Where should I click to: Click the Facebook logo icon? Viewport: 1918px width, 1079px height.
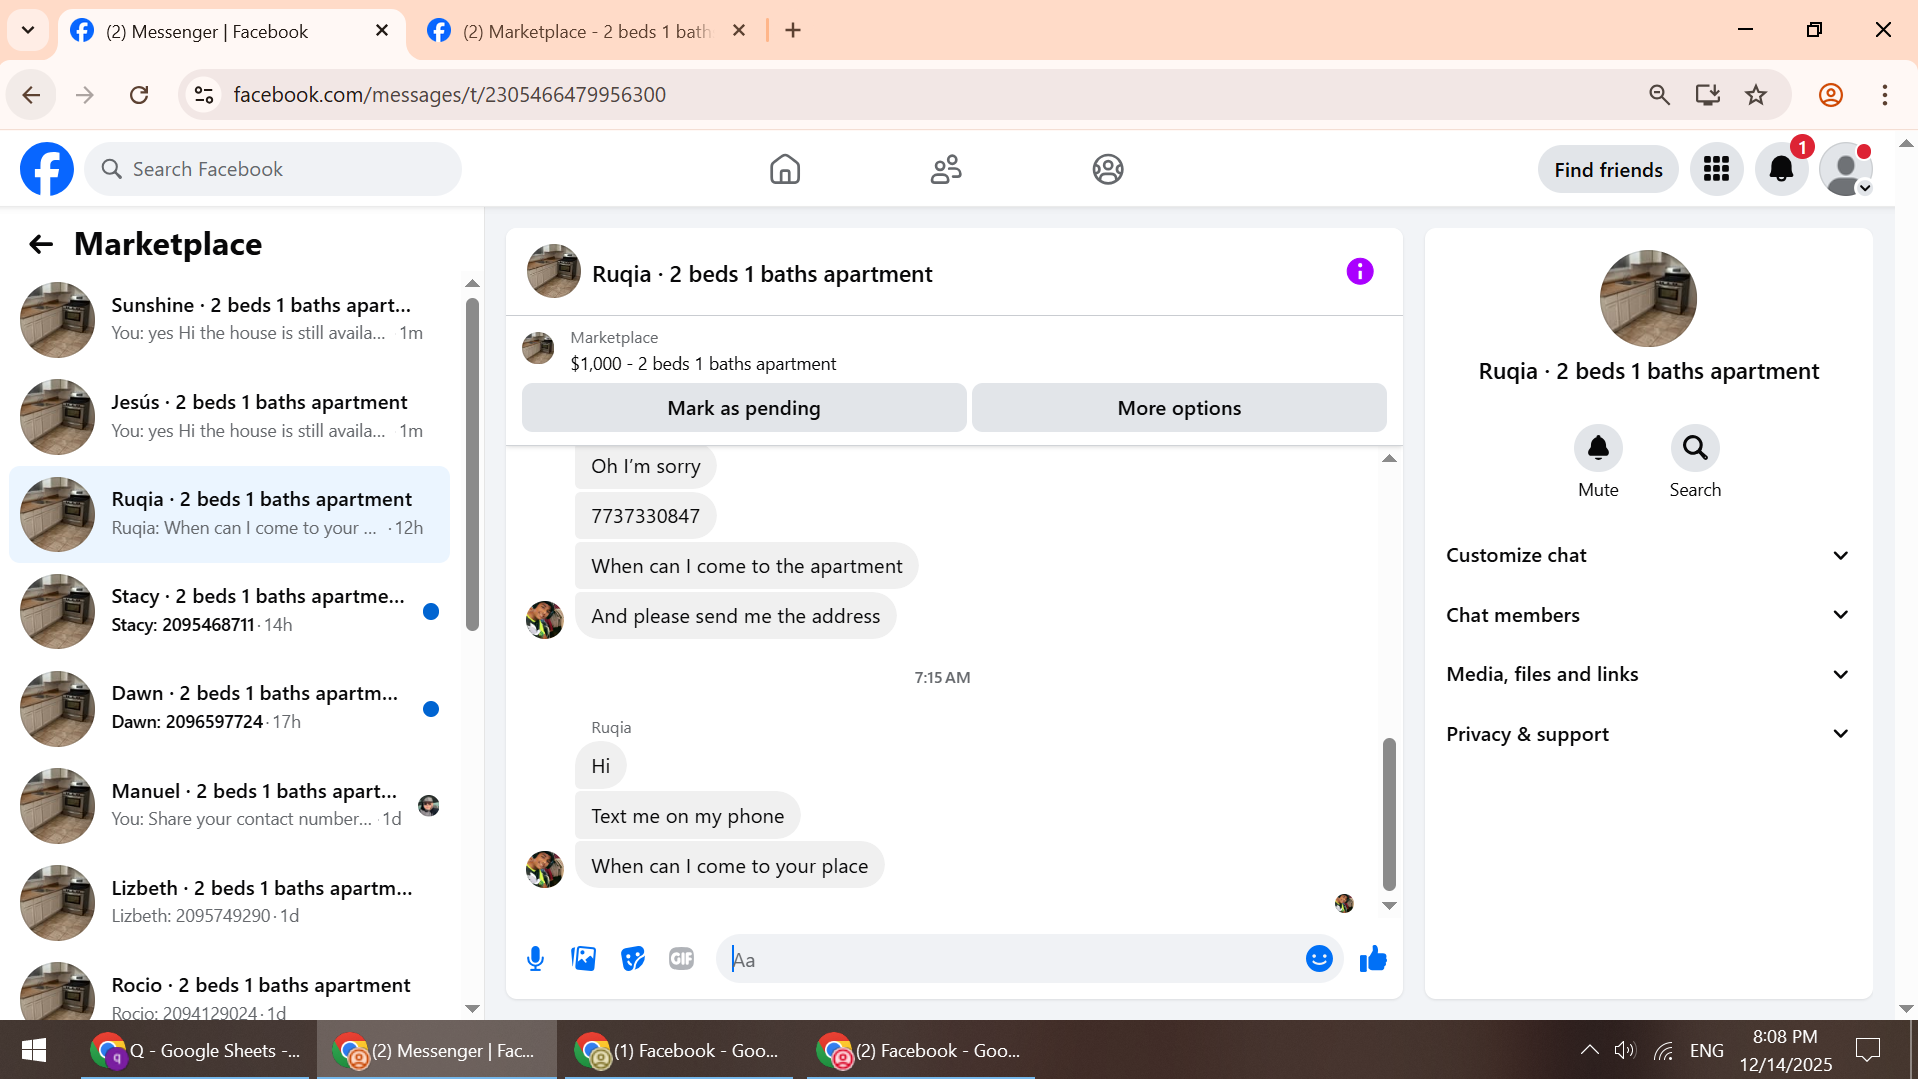[x=47, y=169]
